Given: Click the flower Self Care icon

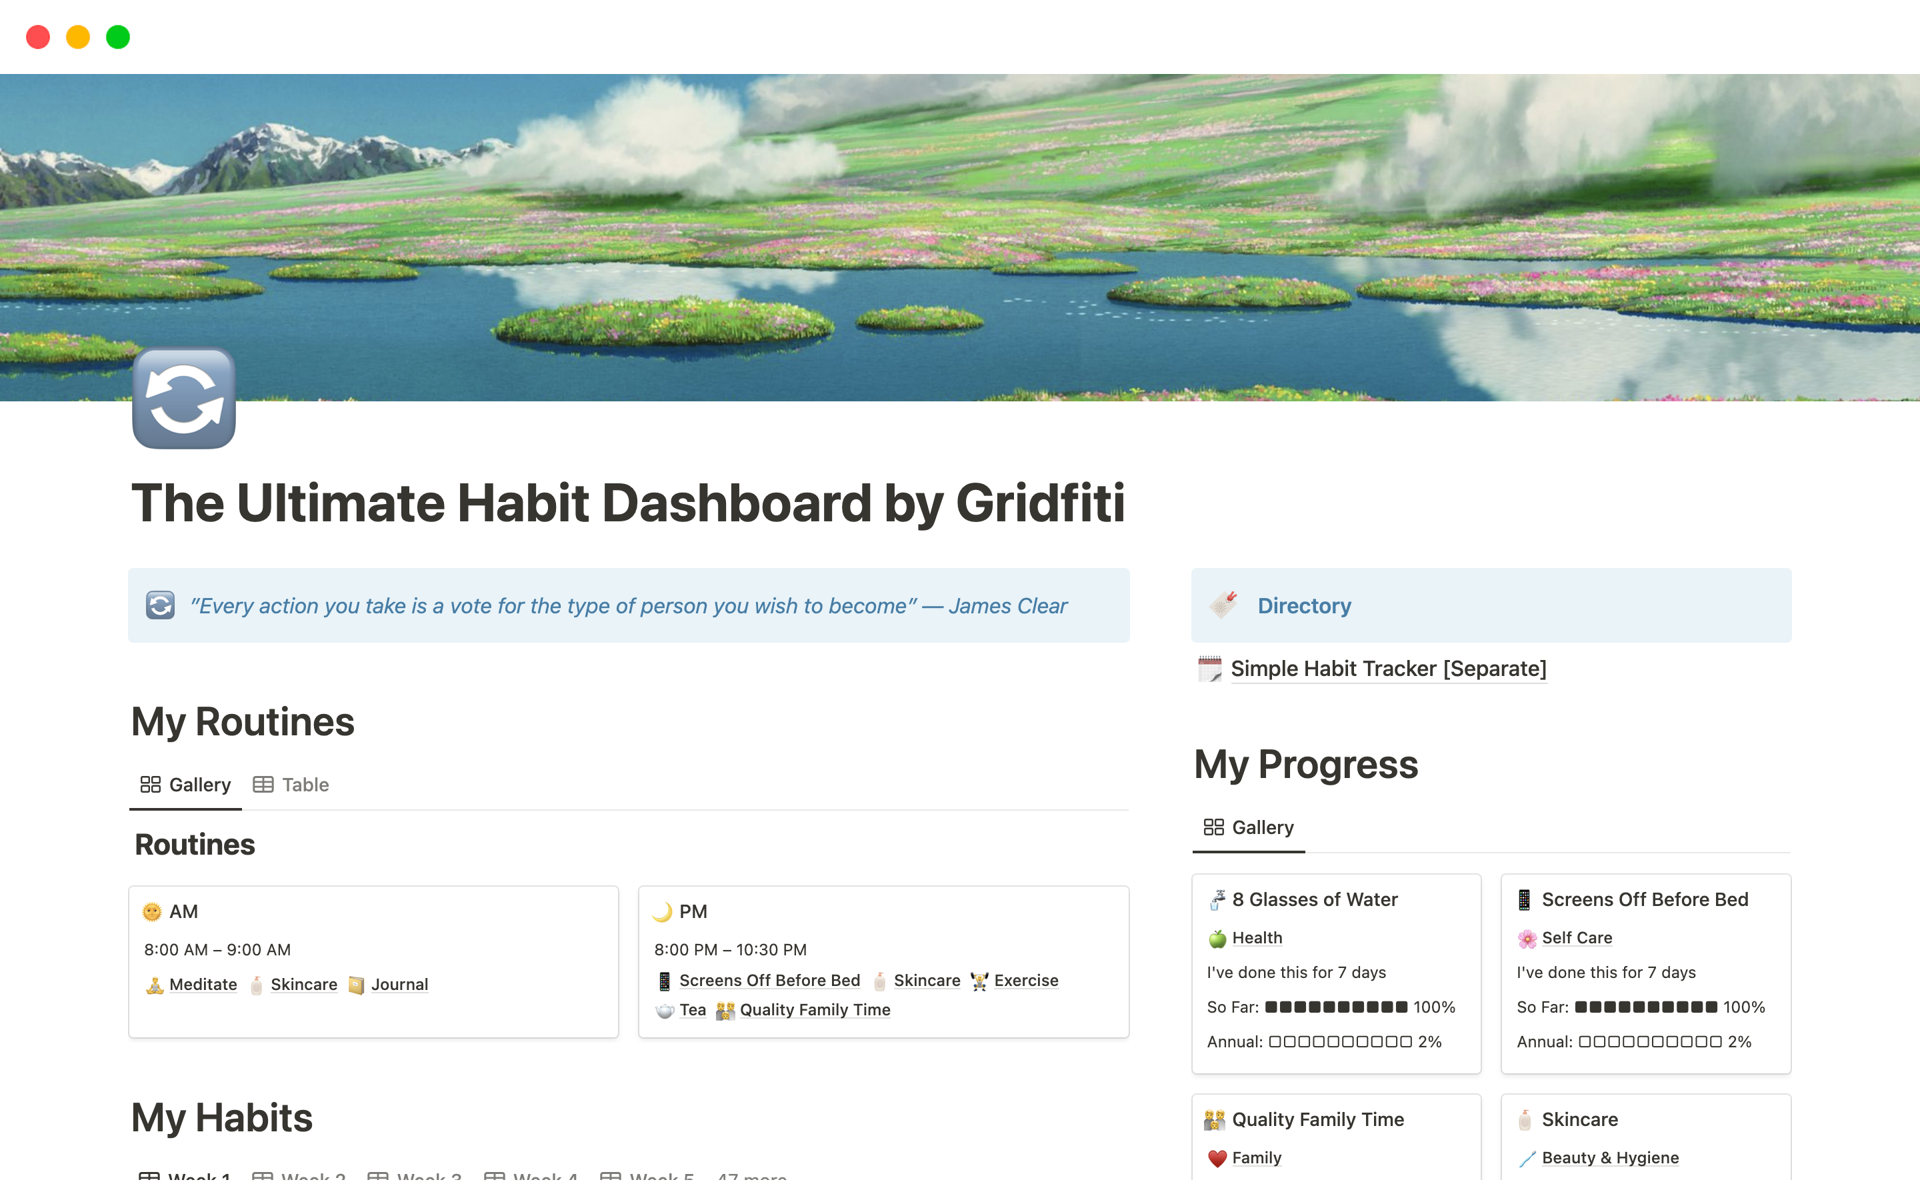Looking at the screenshot, I should (1527, 938).
